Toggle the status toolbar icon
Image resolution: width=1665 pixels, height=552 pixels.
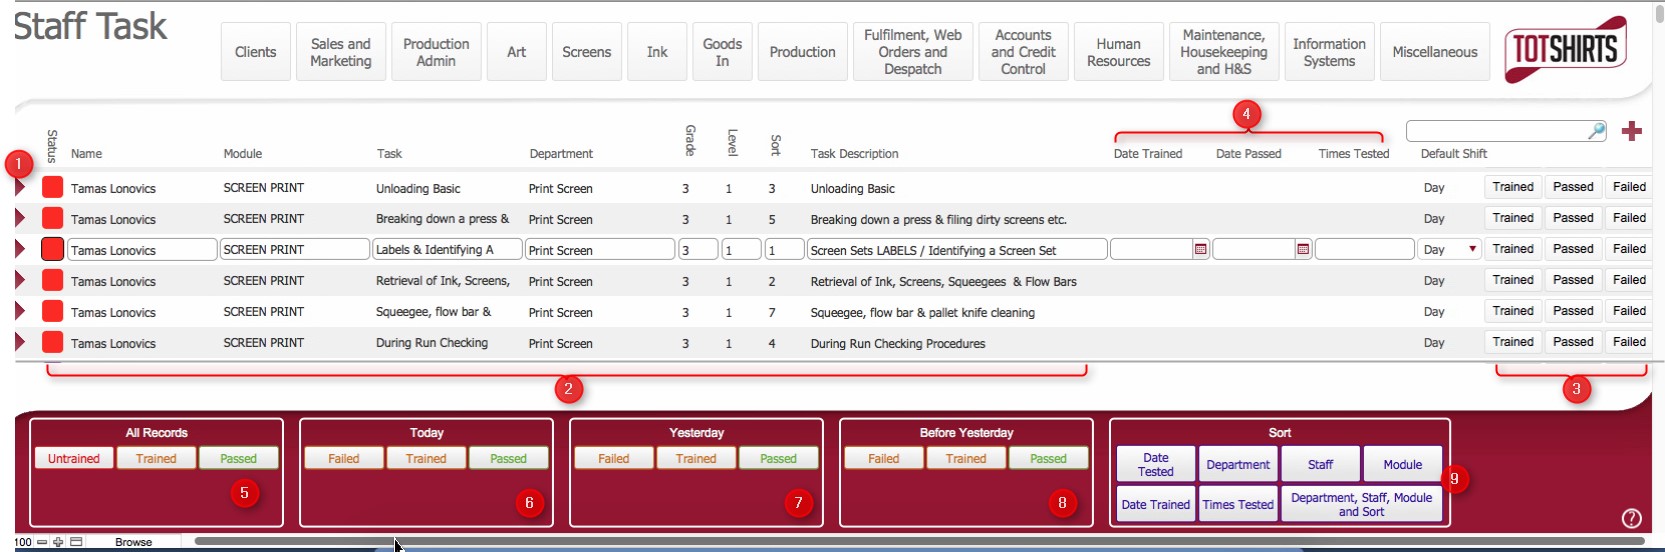pos(76,542)
